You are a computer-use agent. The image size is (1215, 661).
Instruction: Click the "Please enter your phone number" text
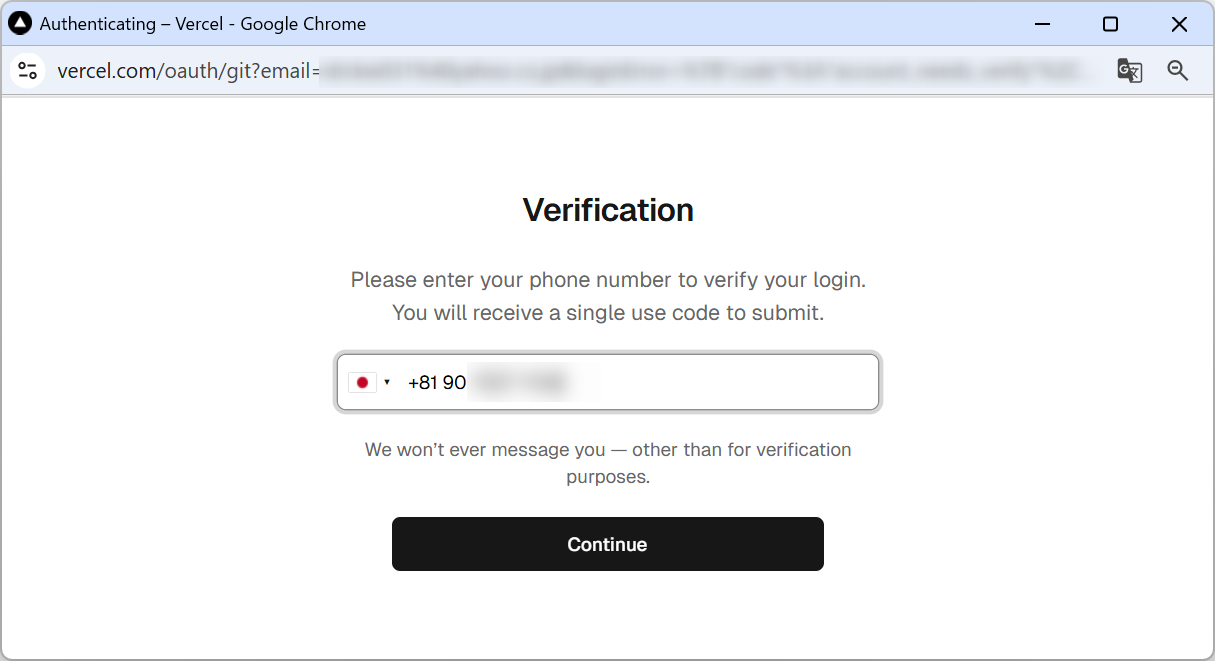pyautogui.click(x=608, y=280)
